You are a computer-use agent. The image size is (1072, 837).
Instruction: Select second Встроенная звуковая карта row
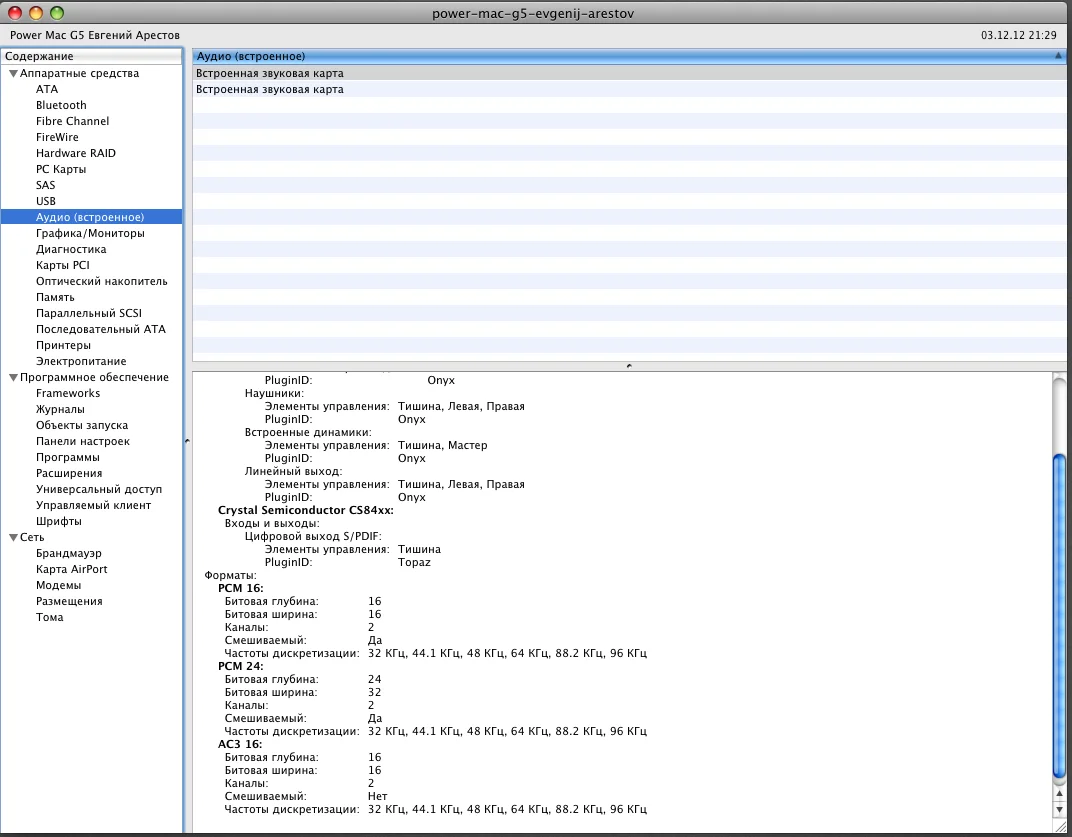pos(270,89)
